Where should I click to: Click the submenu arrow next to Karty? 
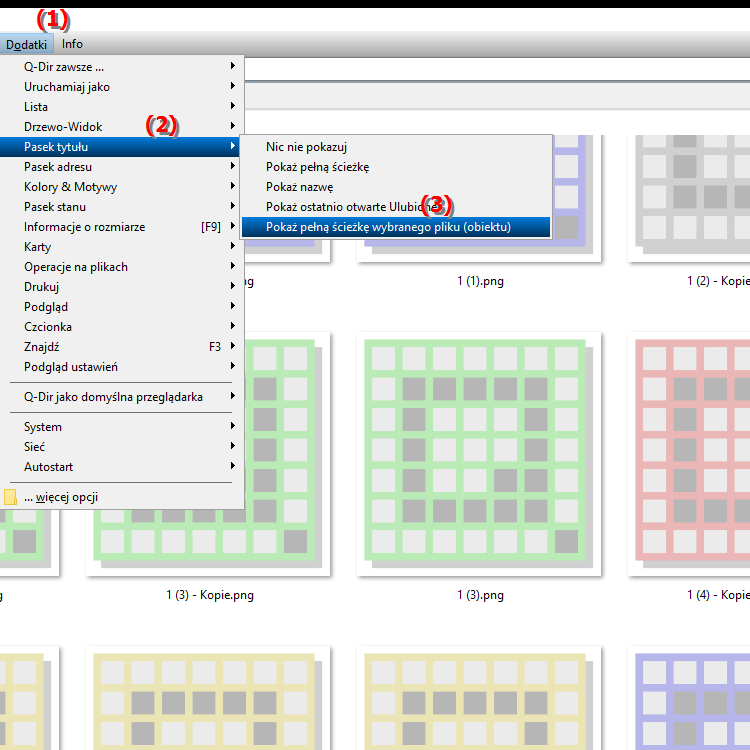[232, 246]
